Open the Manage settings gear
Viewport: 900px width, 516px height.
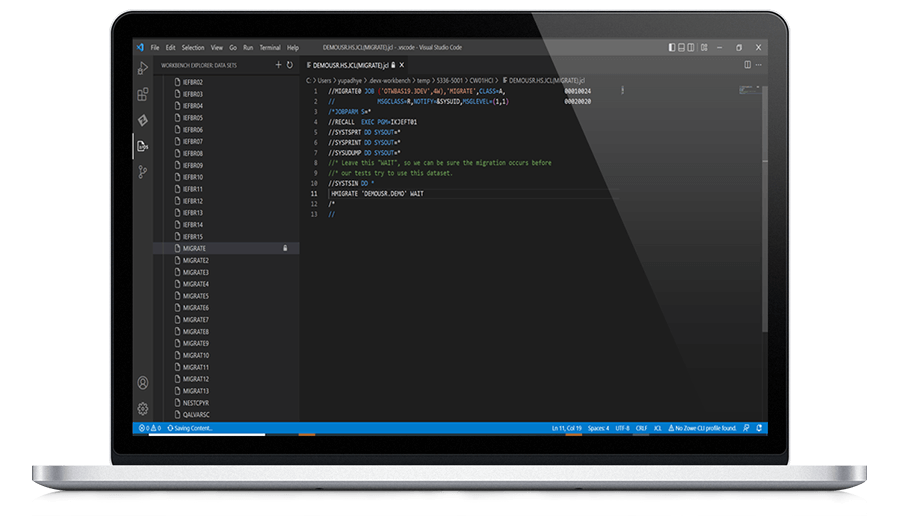click(x=143, y=408)
